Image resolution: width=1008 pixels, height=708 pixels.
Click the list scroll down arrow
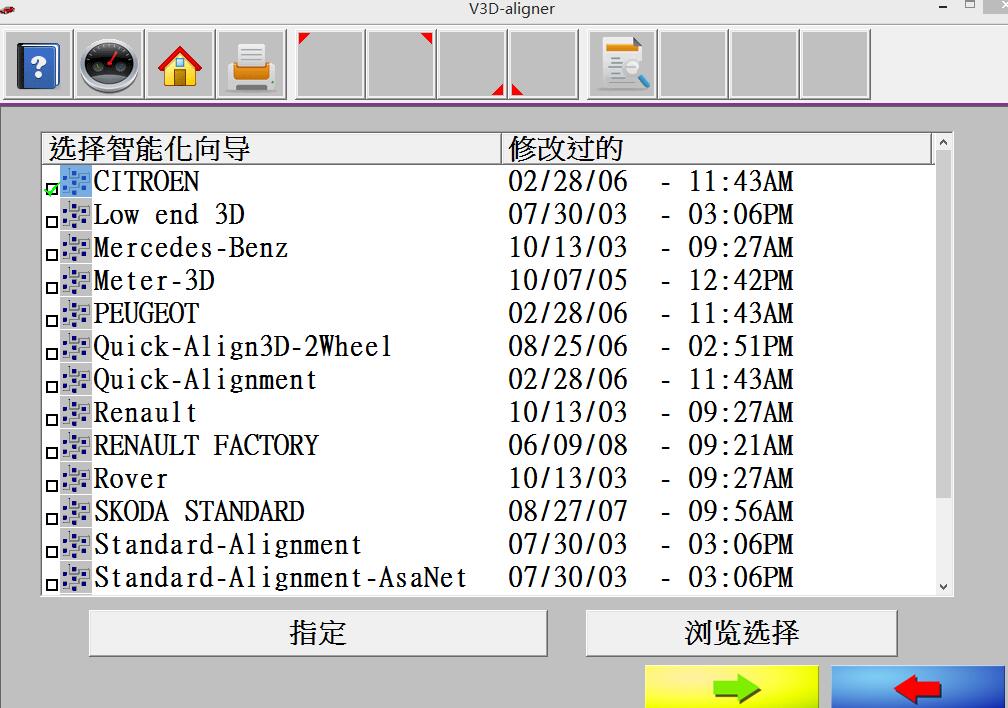pyautogui.click(x=943, y=587)
